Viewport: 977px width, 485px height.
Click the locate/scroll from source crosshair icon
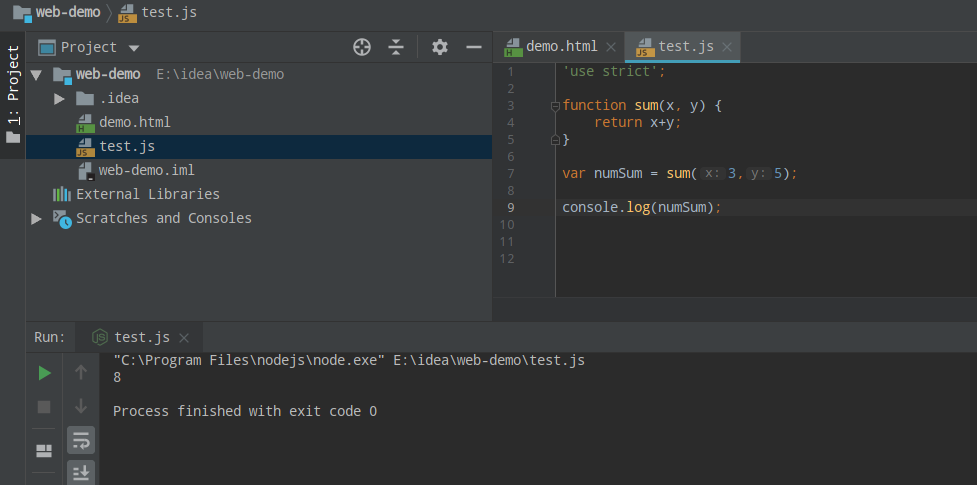pyautogui.click(x=362, y=47)
